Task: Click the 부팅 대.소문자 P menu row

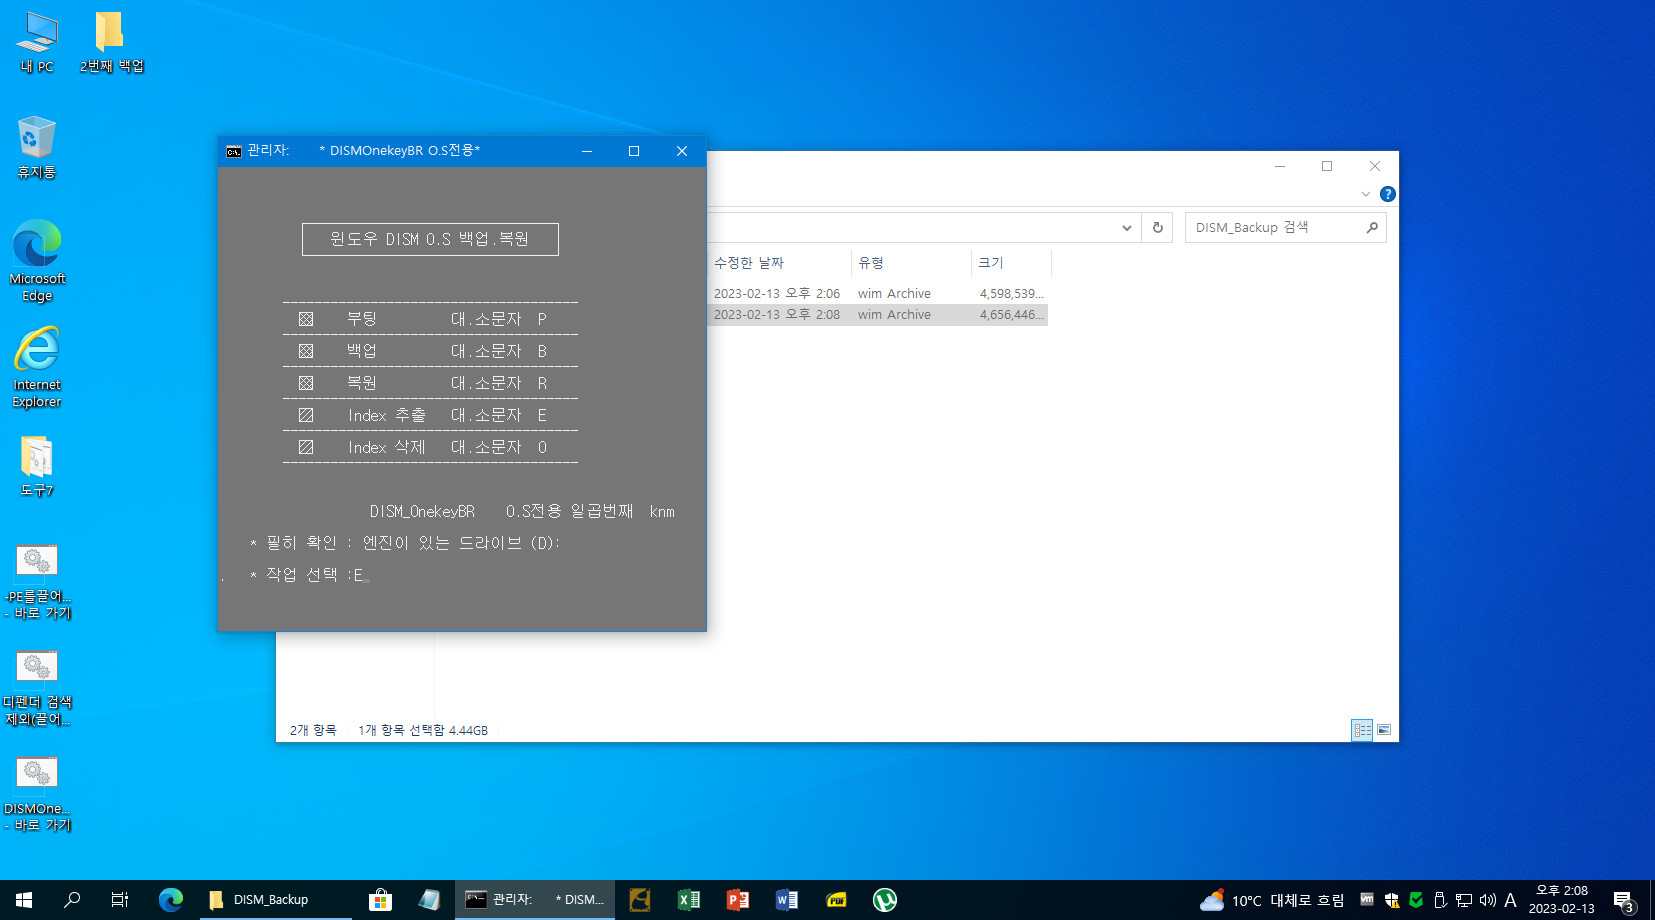Action: click(430, 319)
